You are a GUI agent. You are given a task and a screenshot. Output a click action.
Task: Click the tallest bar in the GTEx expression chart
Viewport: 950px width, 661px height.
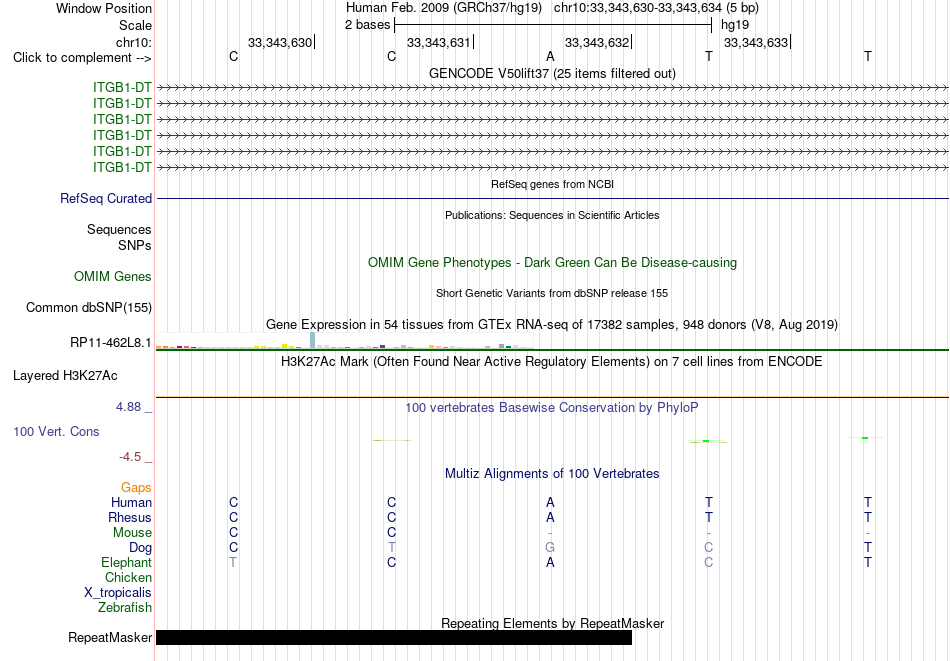pyautogui.click(x=313, y=340)
